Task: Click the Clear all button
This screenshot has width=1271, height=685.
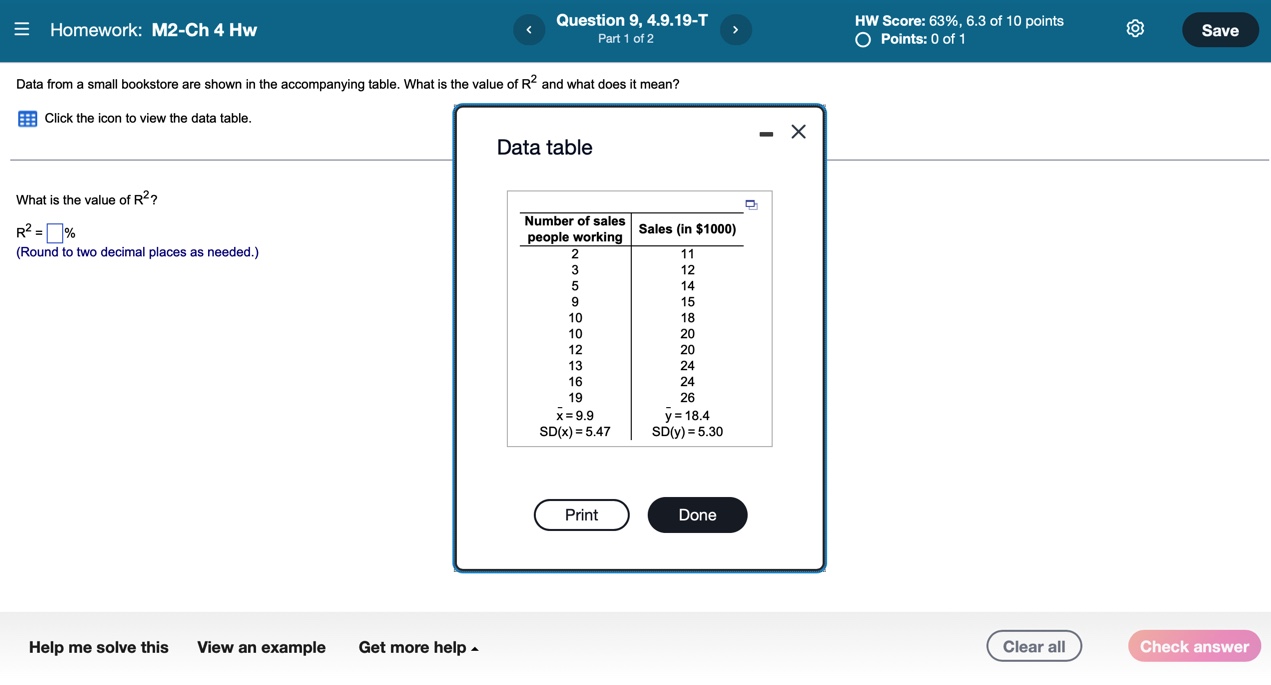Action: (x=1034, y=646)
